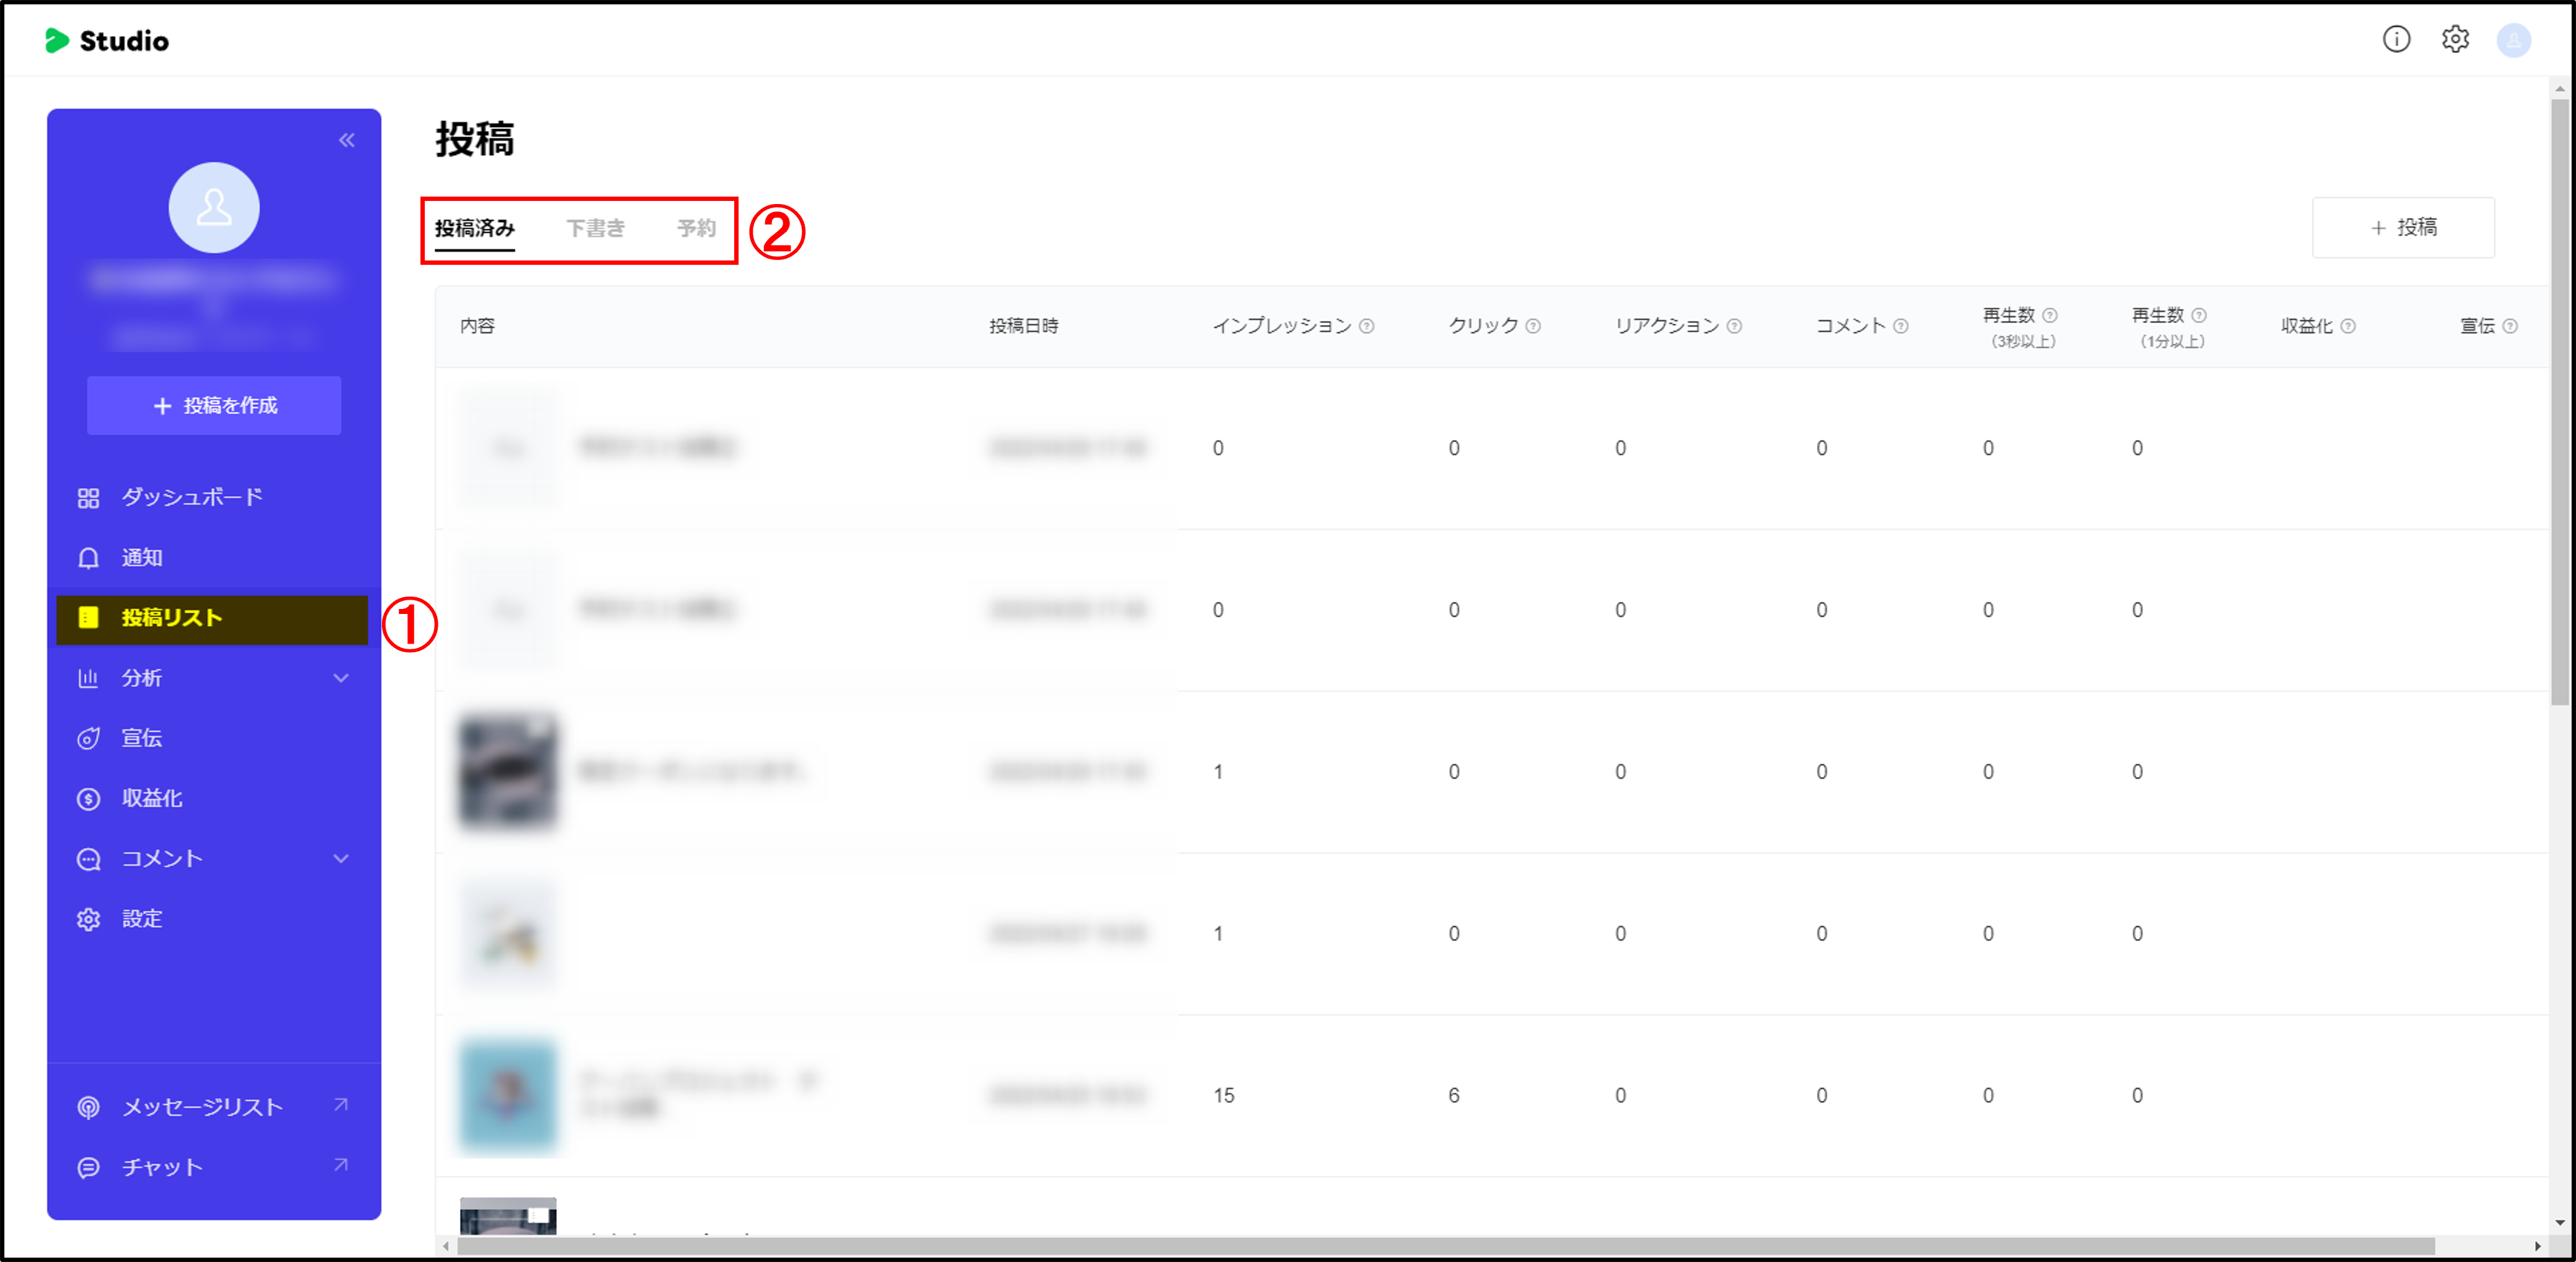This screenshot has width=2576, height=1262.
Task: Click the click count 6
Action: (x=1454, y=1096)
